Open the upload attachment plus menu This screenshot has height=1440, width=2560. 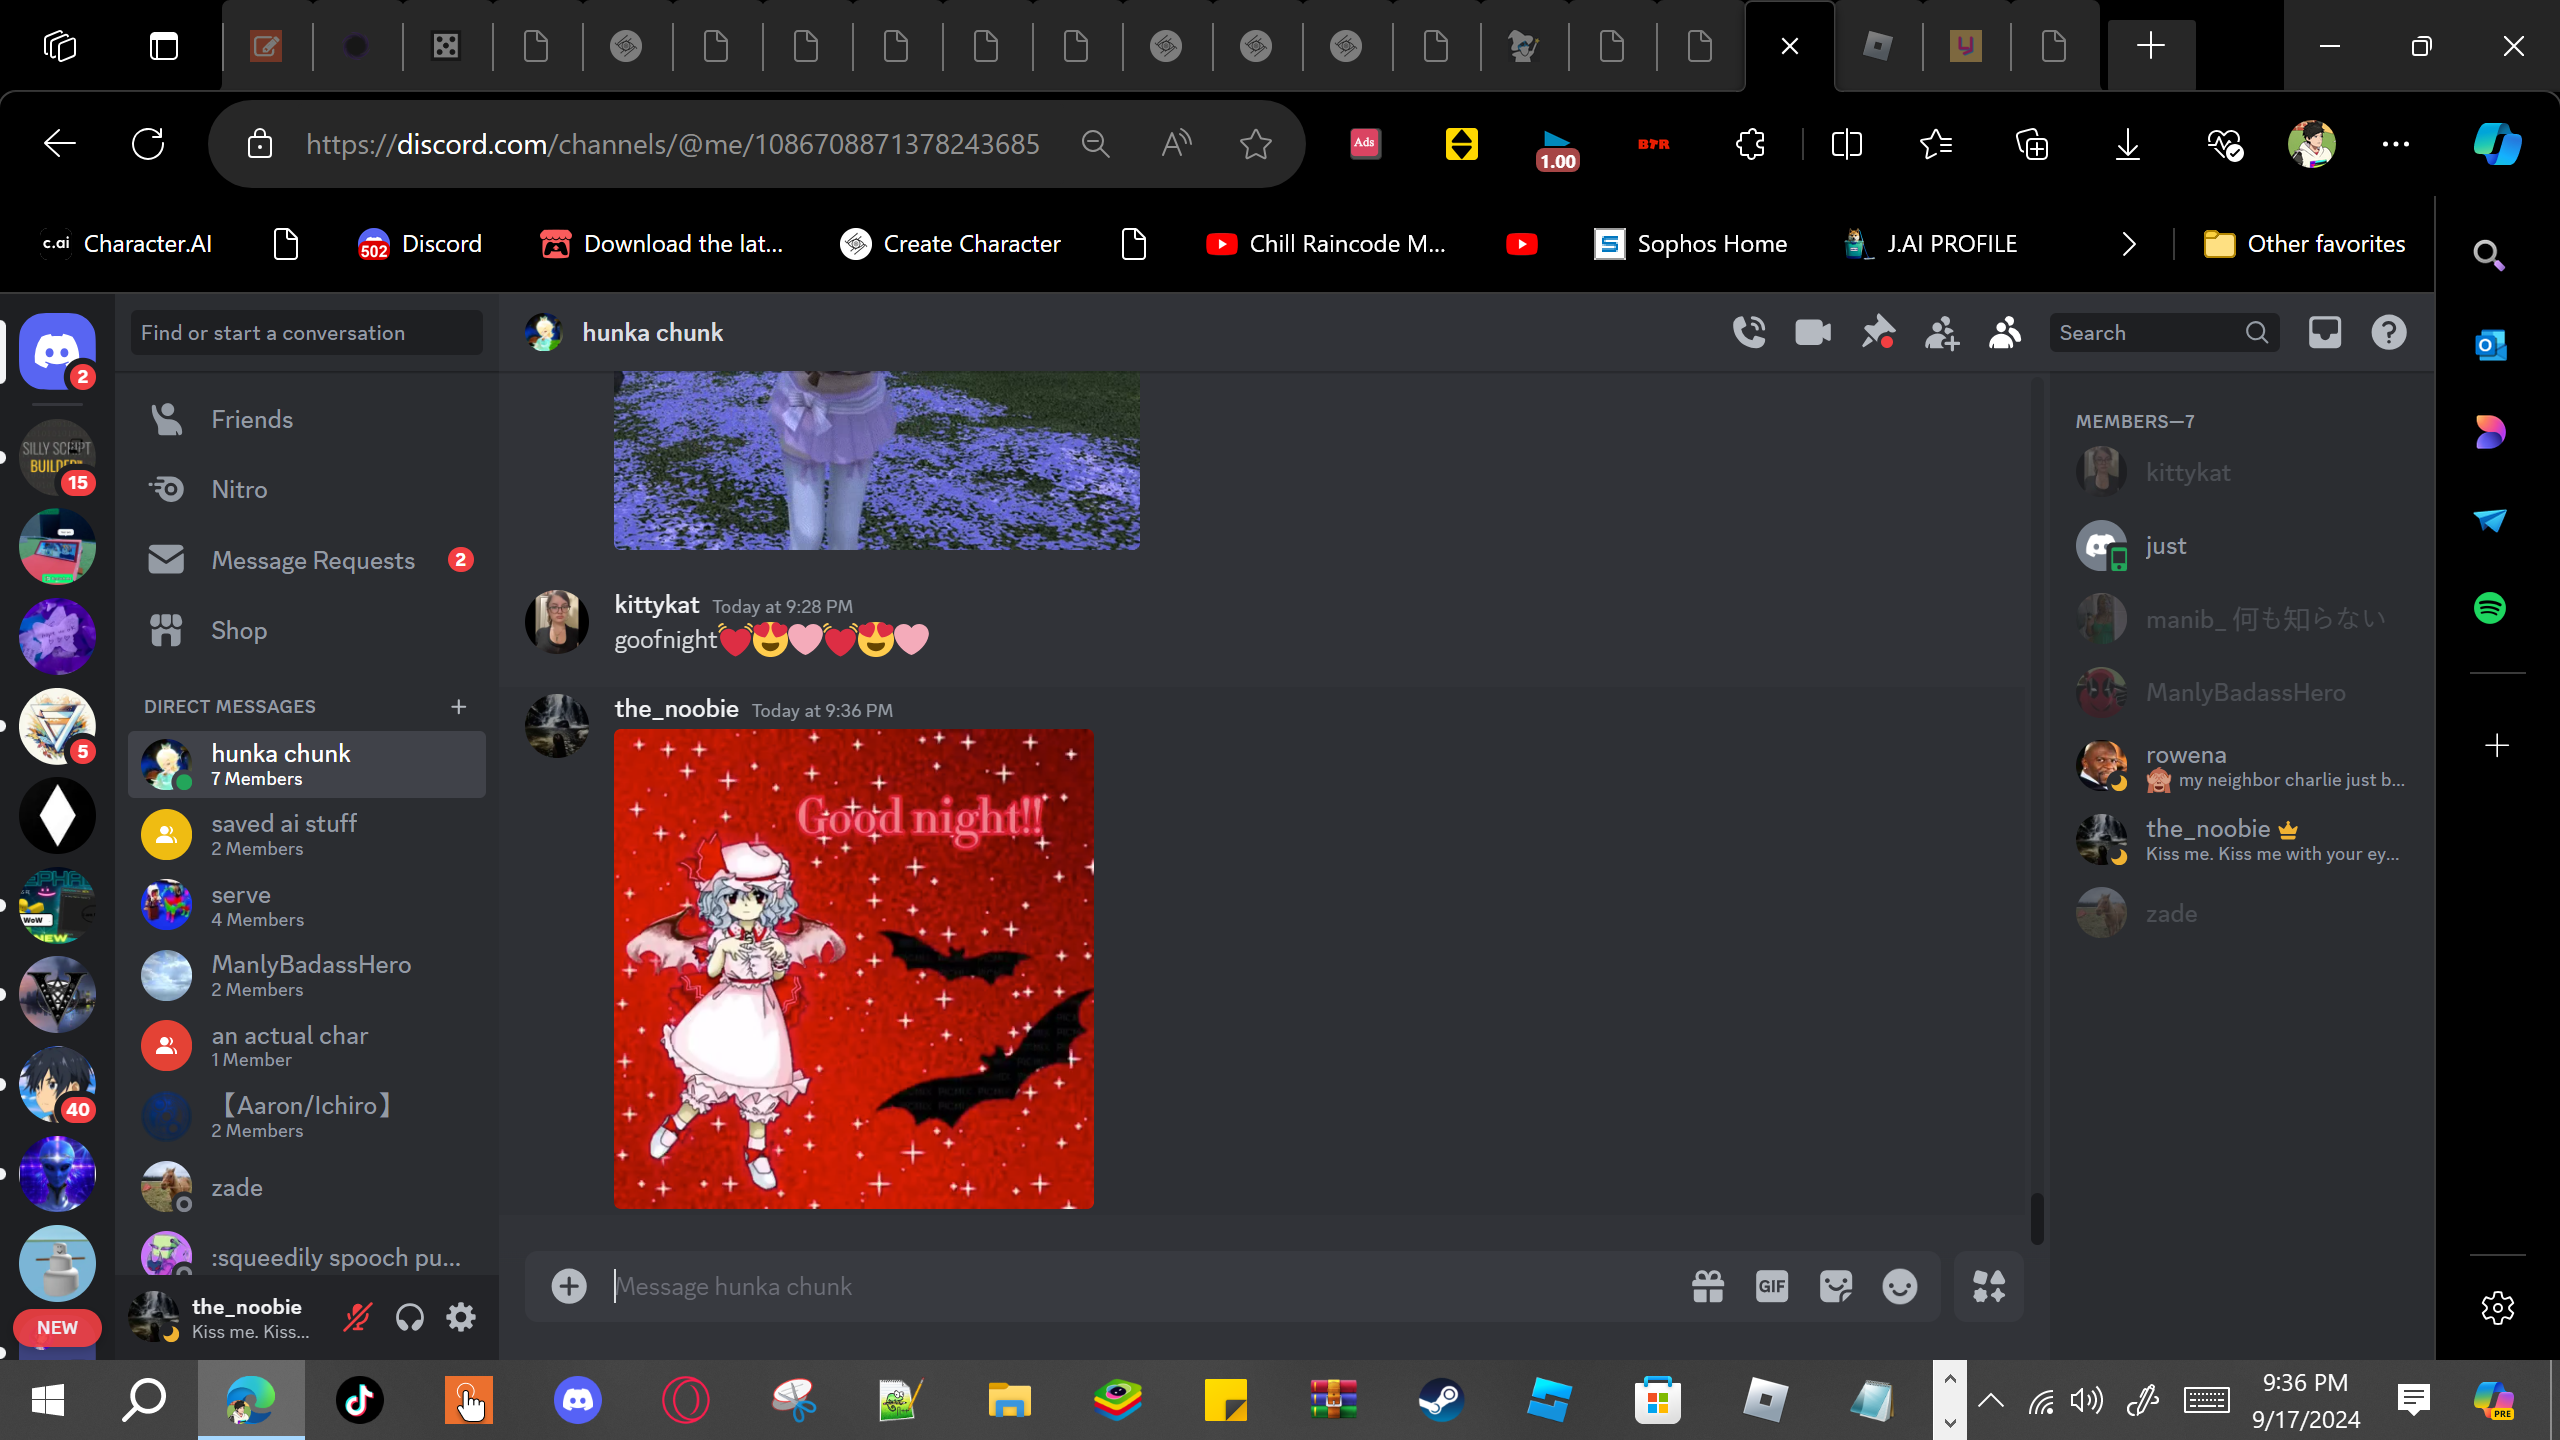(x=569, y=1287)
